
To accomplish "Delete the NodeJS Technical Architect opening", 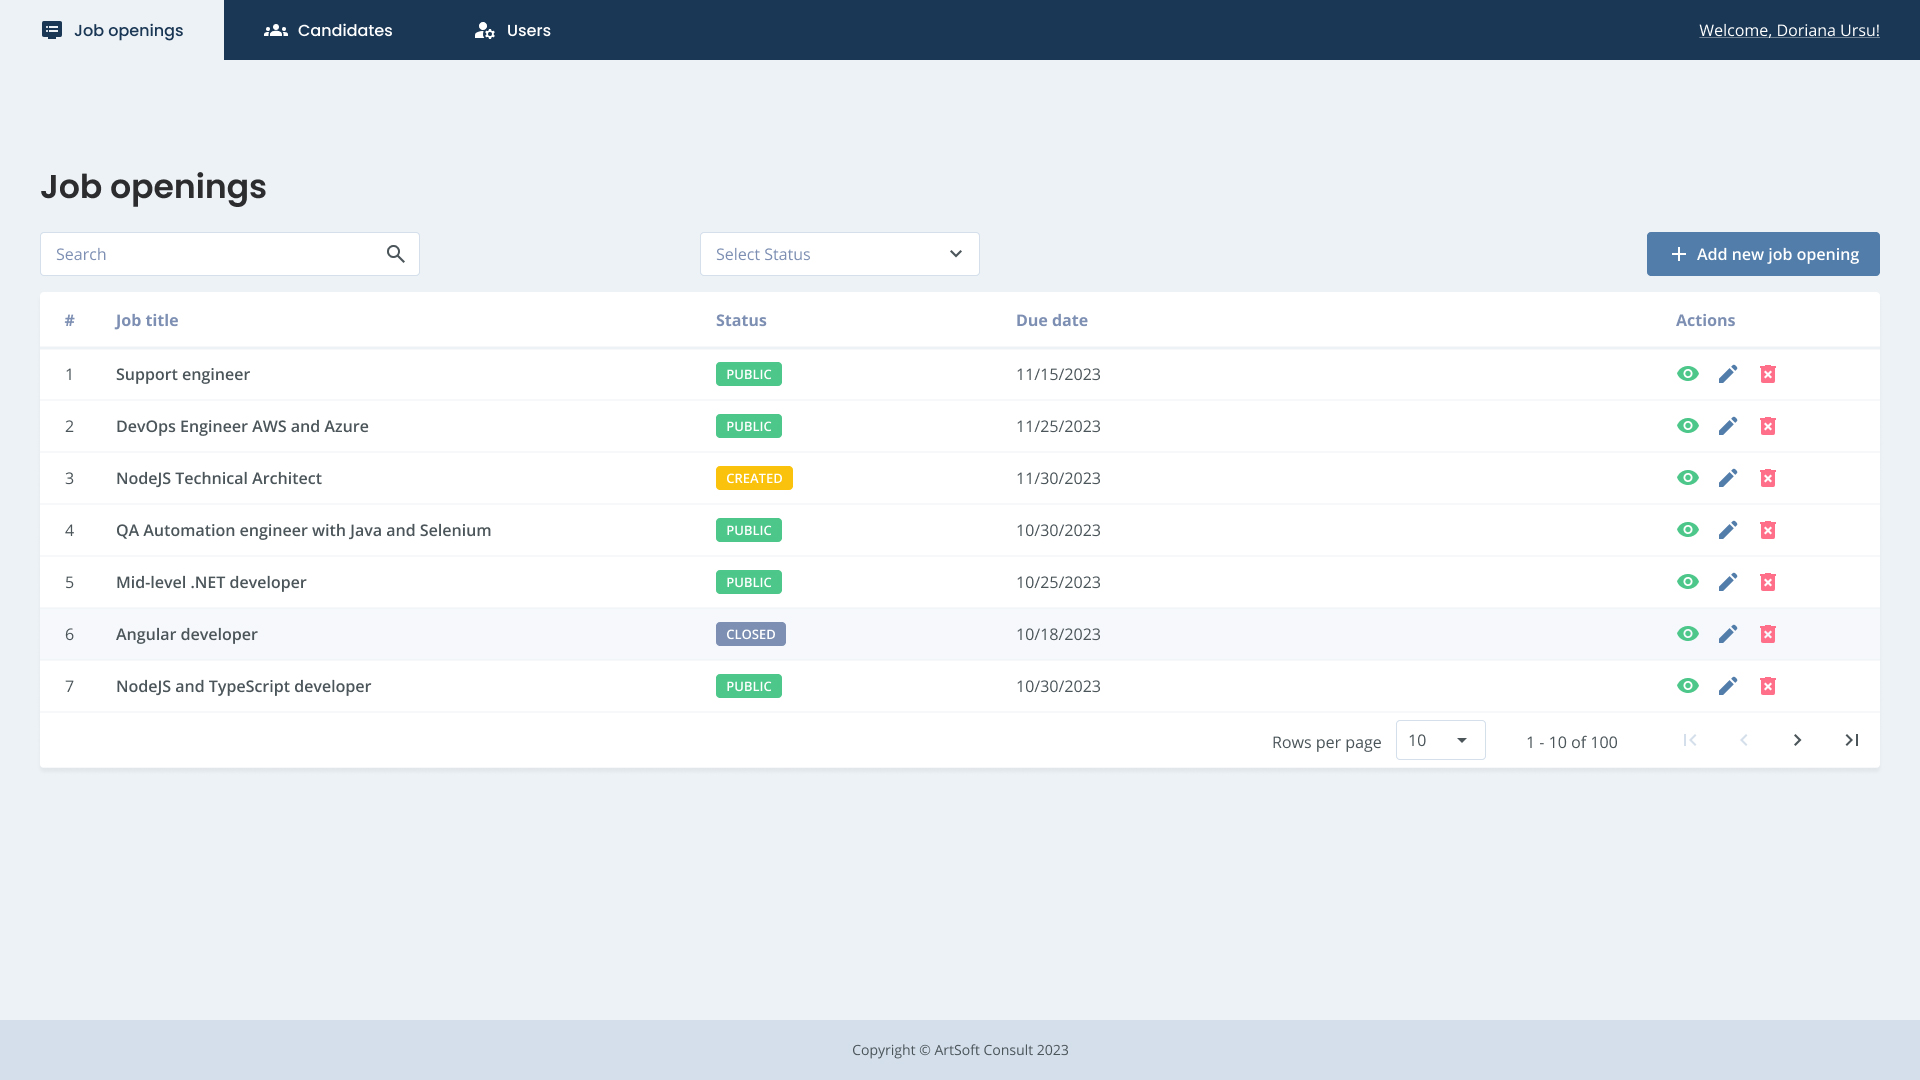I will [x=1768, y=478].
